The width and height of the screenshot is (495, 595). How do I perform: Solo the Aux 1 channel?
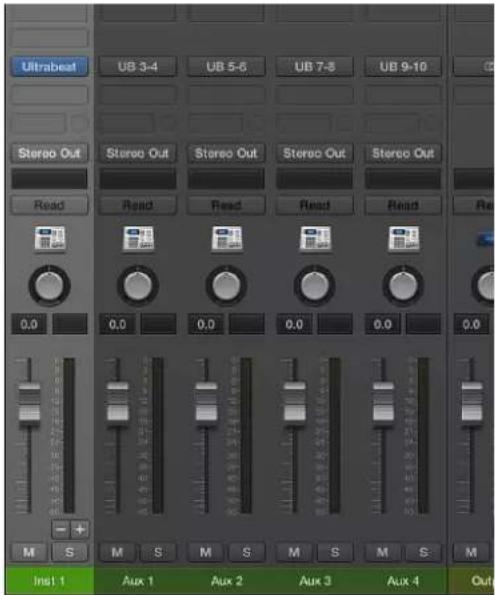pos(158,552)
